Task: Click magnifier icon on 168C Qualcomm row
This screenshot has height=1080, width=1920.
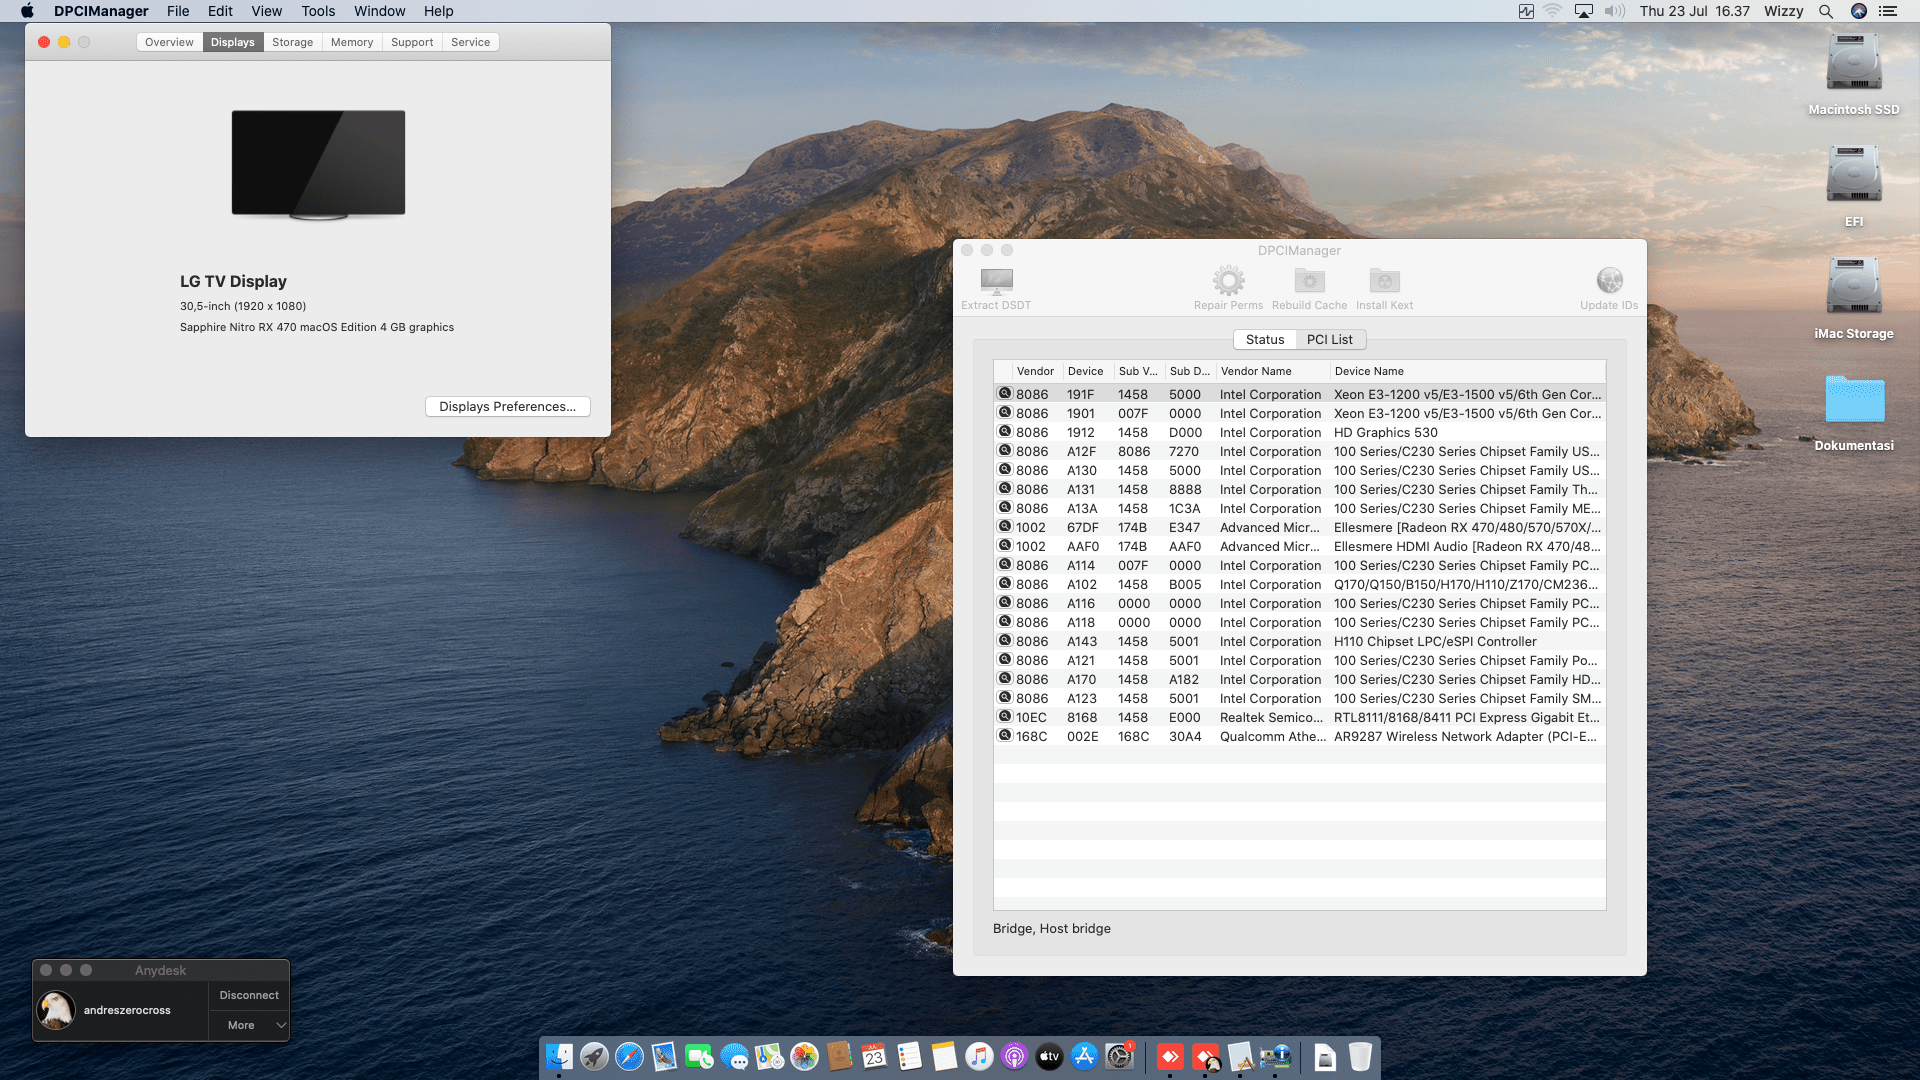Action: (x=1005, y=735)
